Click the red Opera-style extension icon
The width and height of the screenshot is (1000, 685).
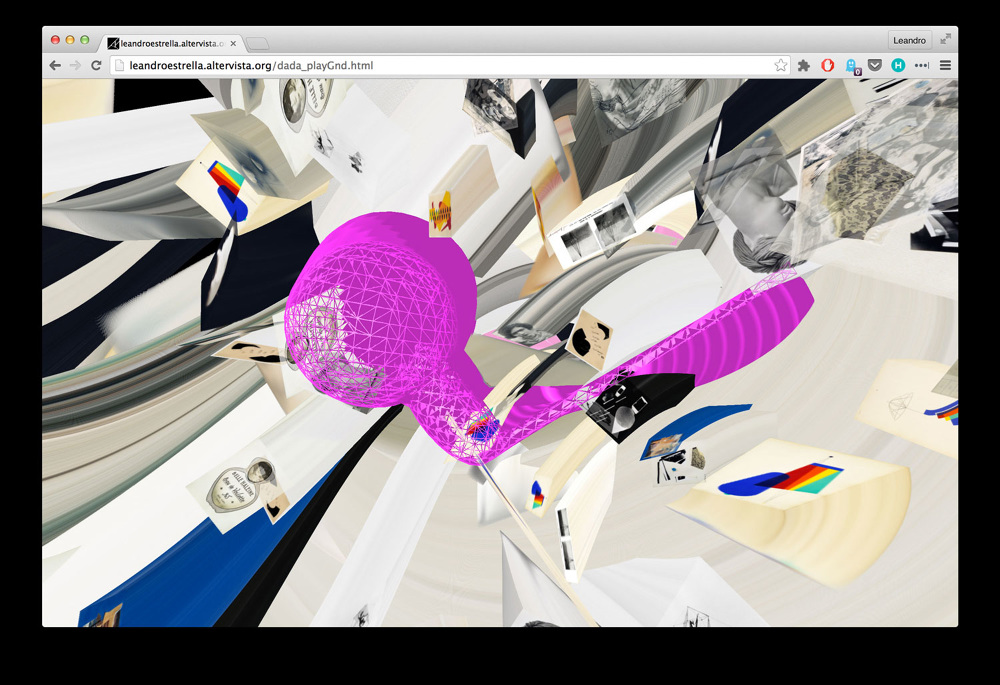click(x=828, y=65)
